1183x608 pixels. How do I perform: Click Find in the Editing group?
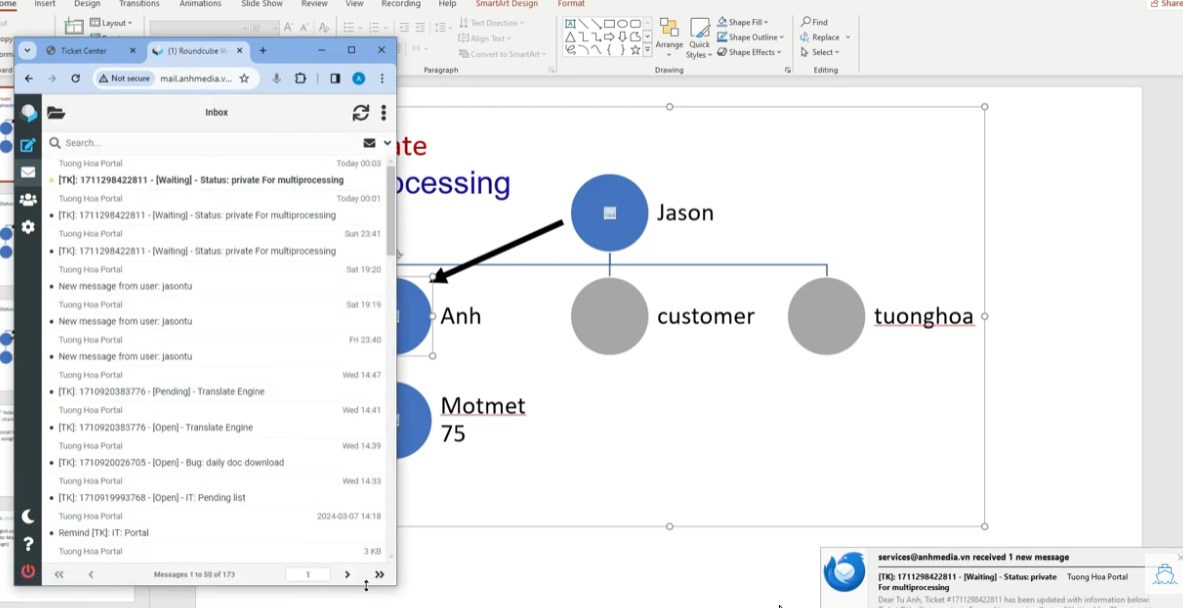817,21
